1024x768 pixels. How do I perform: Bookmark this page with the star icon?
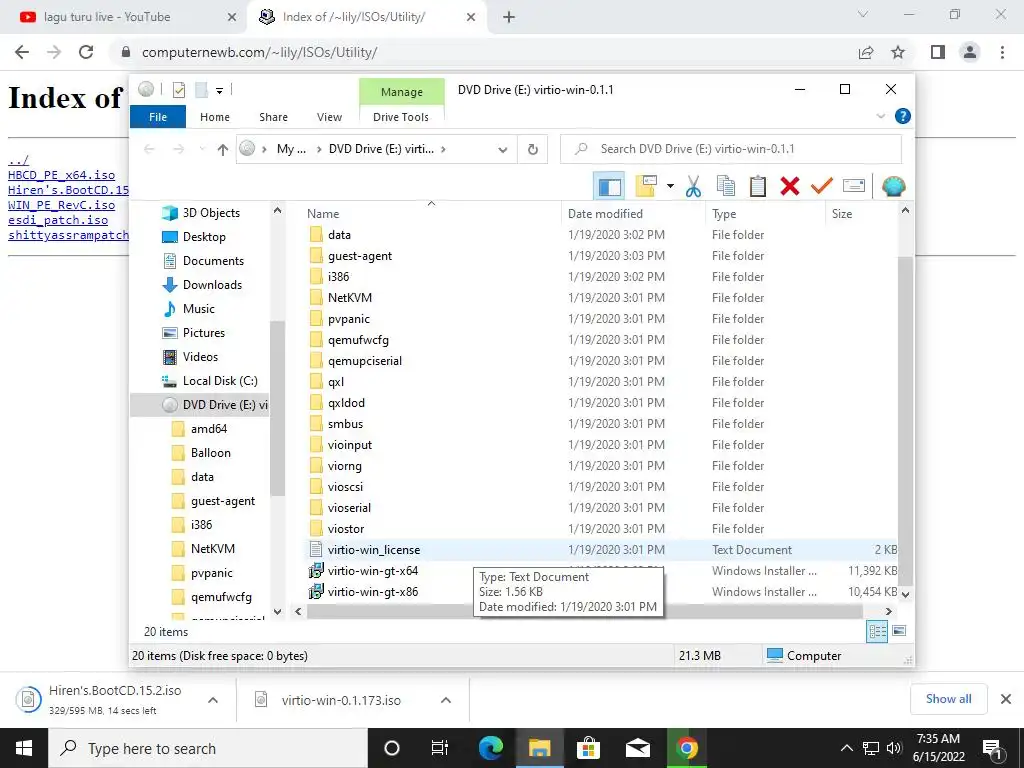(898, 52)
